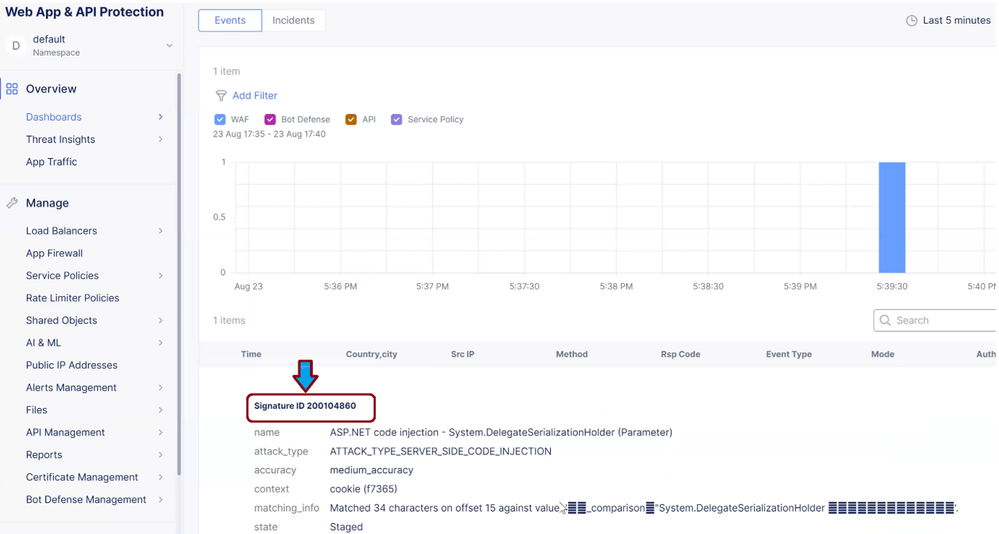
Task: Click the Overview grid icon
Action: point(12,89)
